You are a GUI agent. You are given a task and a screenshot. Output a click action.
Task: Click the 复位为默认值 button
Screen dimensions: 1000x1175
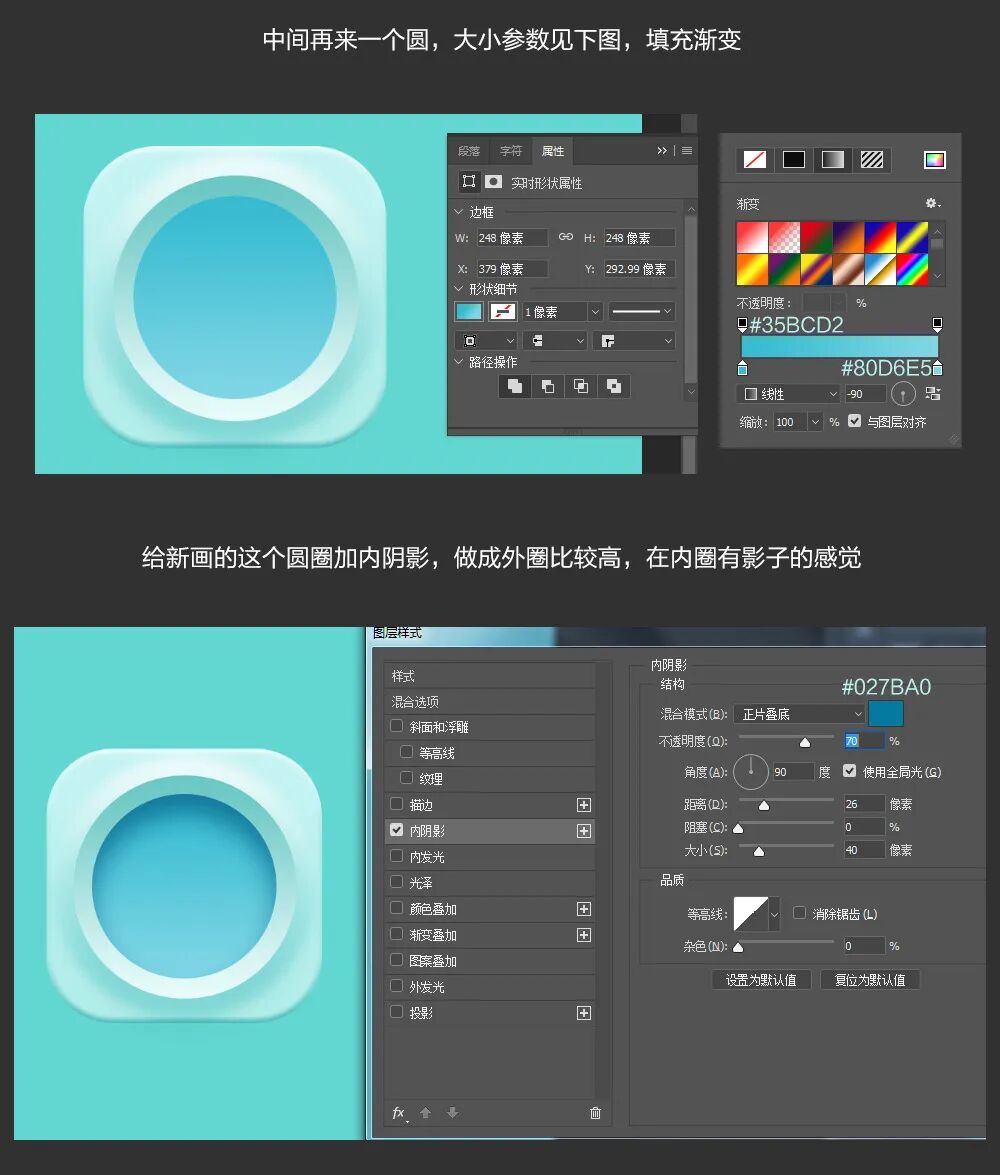point(870,980)
